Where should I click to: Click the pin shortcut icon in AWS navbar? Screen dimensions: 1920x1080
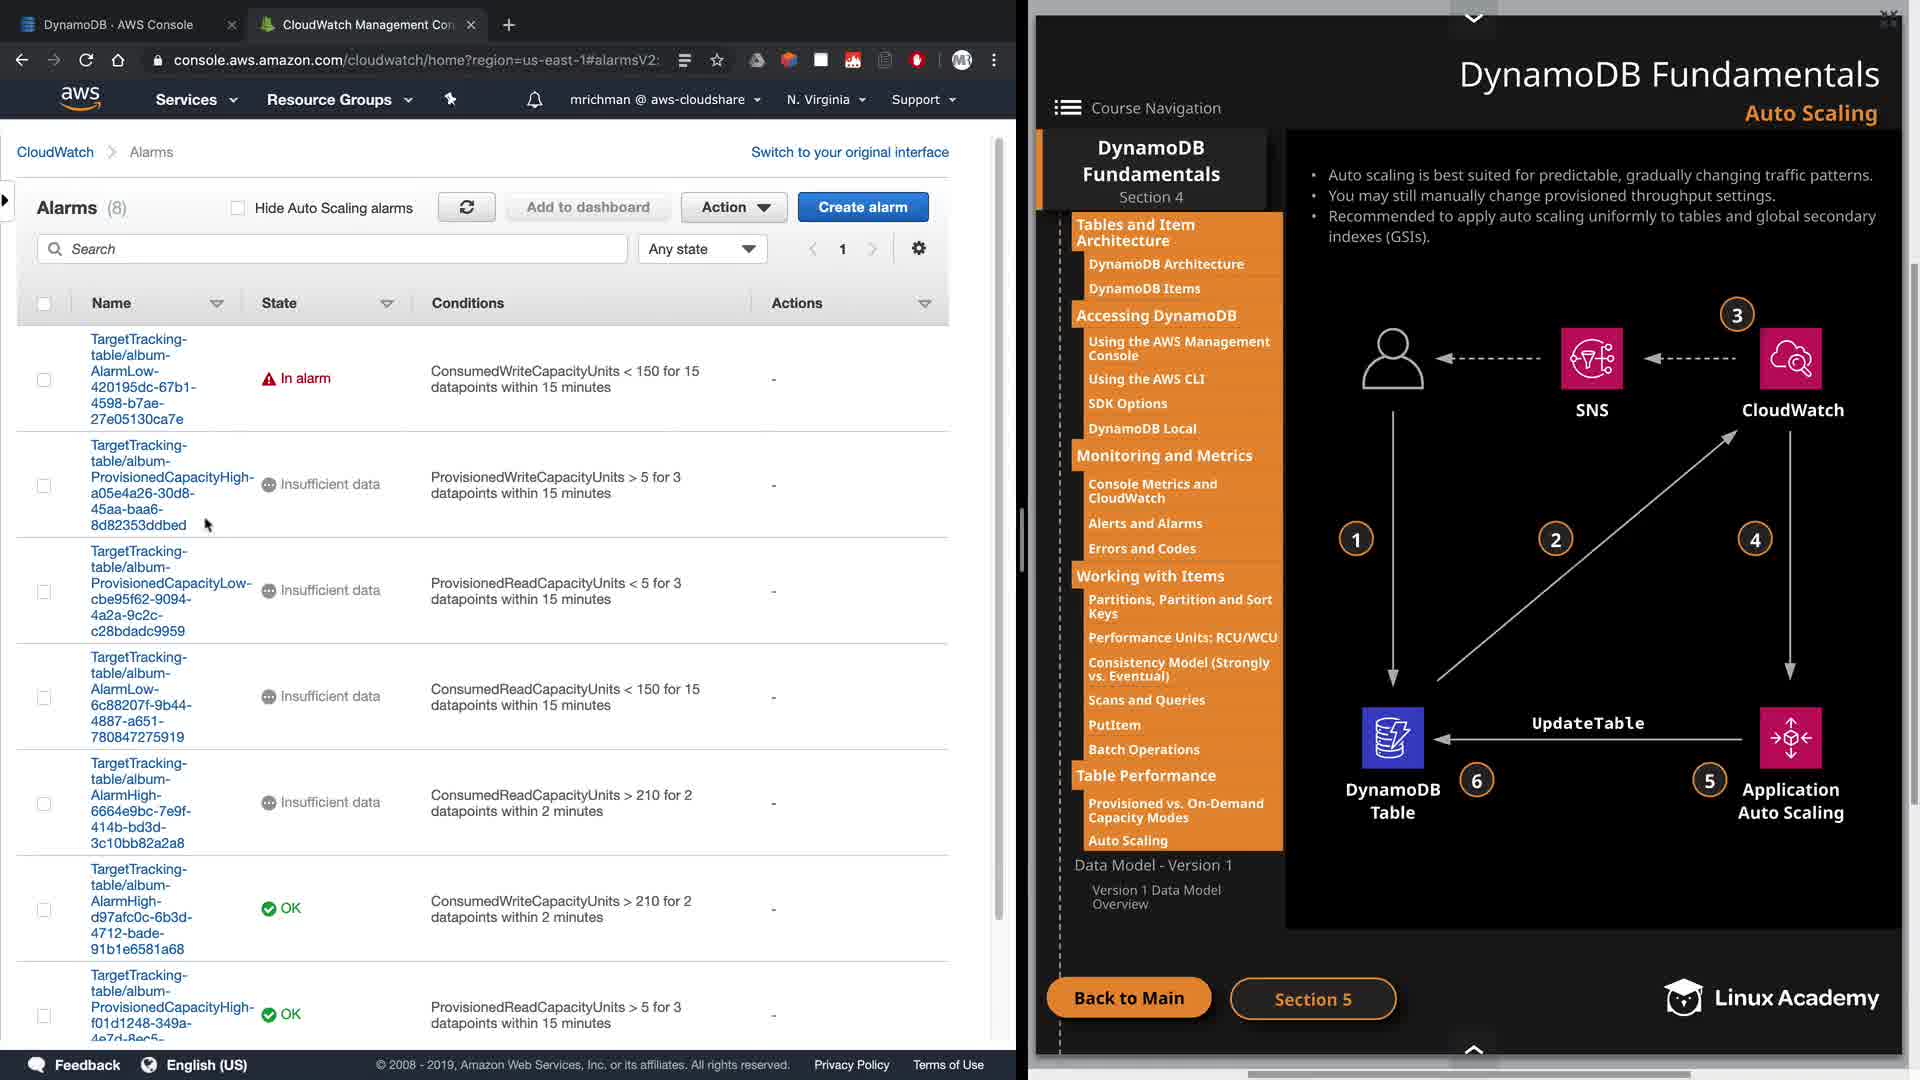coord(450,99)
